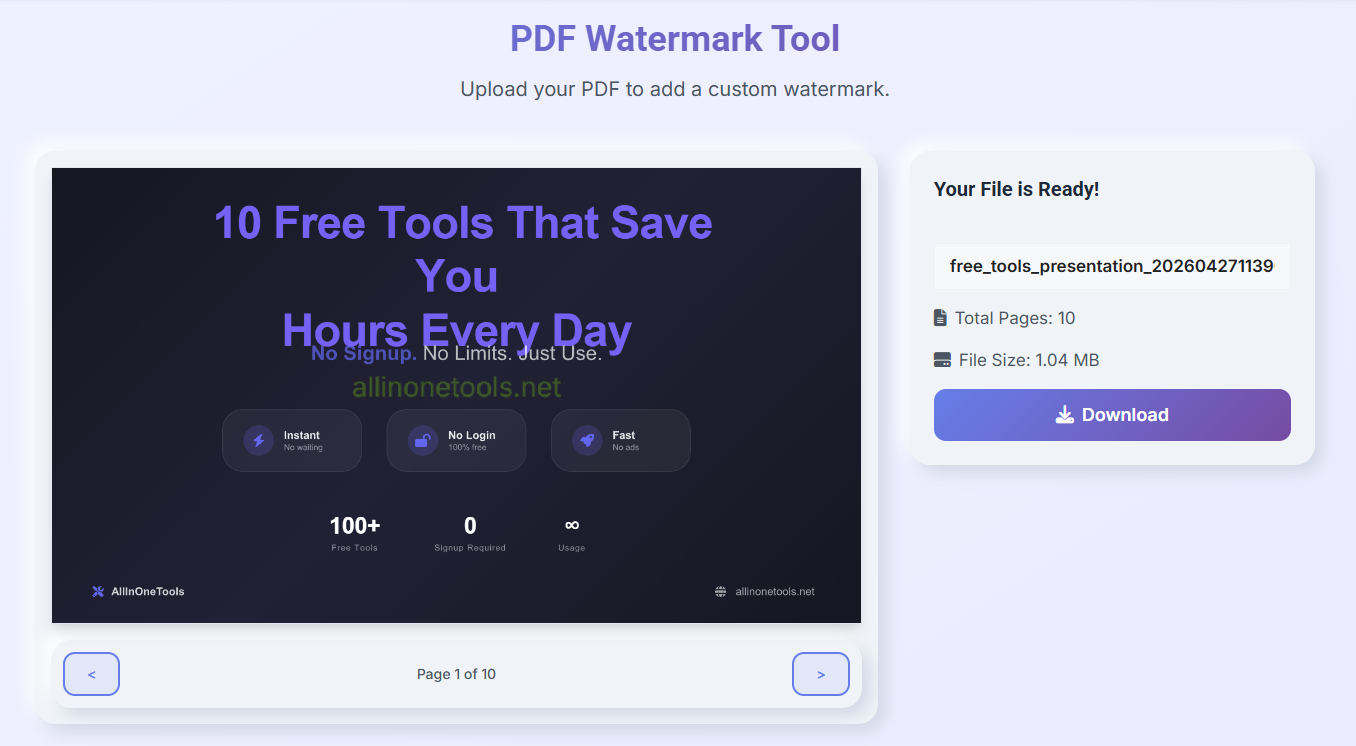Go to the next page with > button
The image size is (1356, 746).
(821, 674)
